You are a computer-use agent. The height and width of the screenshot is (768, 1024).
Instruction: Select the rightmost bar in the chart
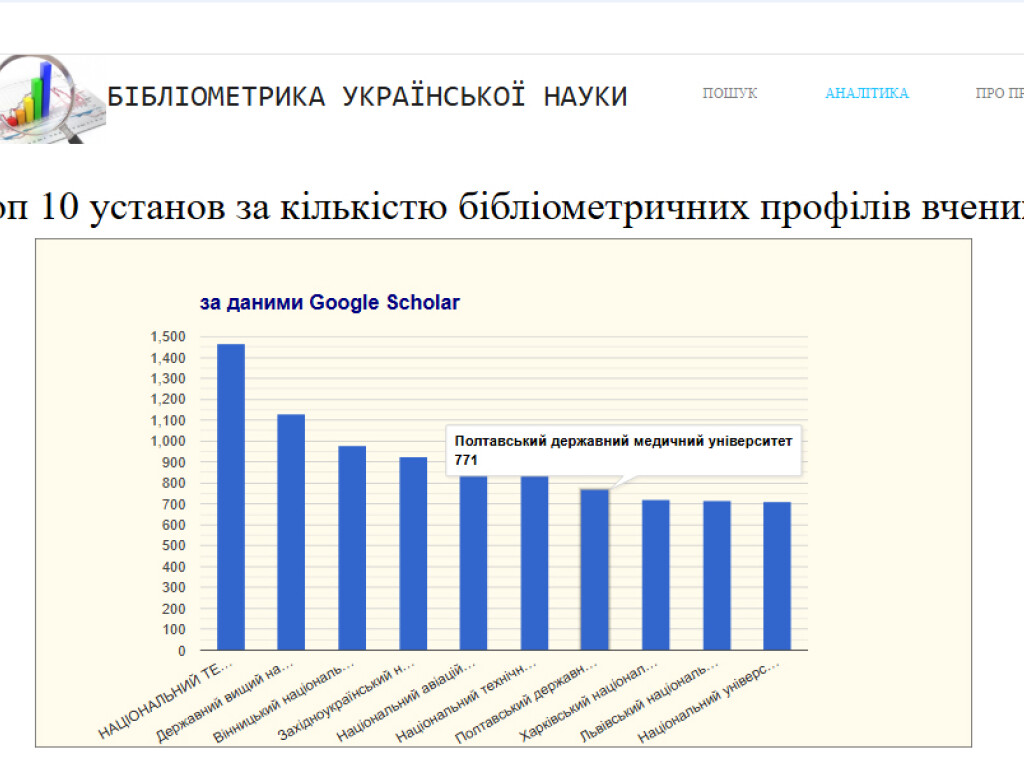coord(778,575)
